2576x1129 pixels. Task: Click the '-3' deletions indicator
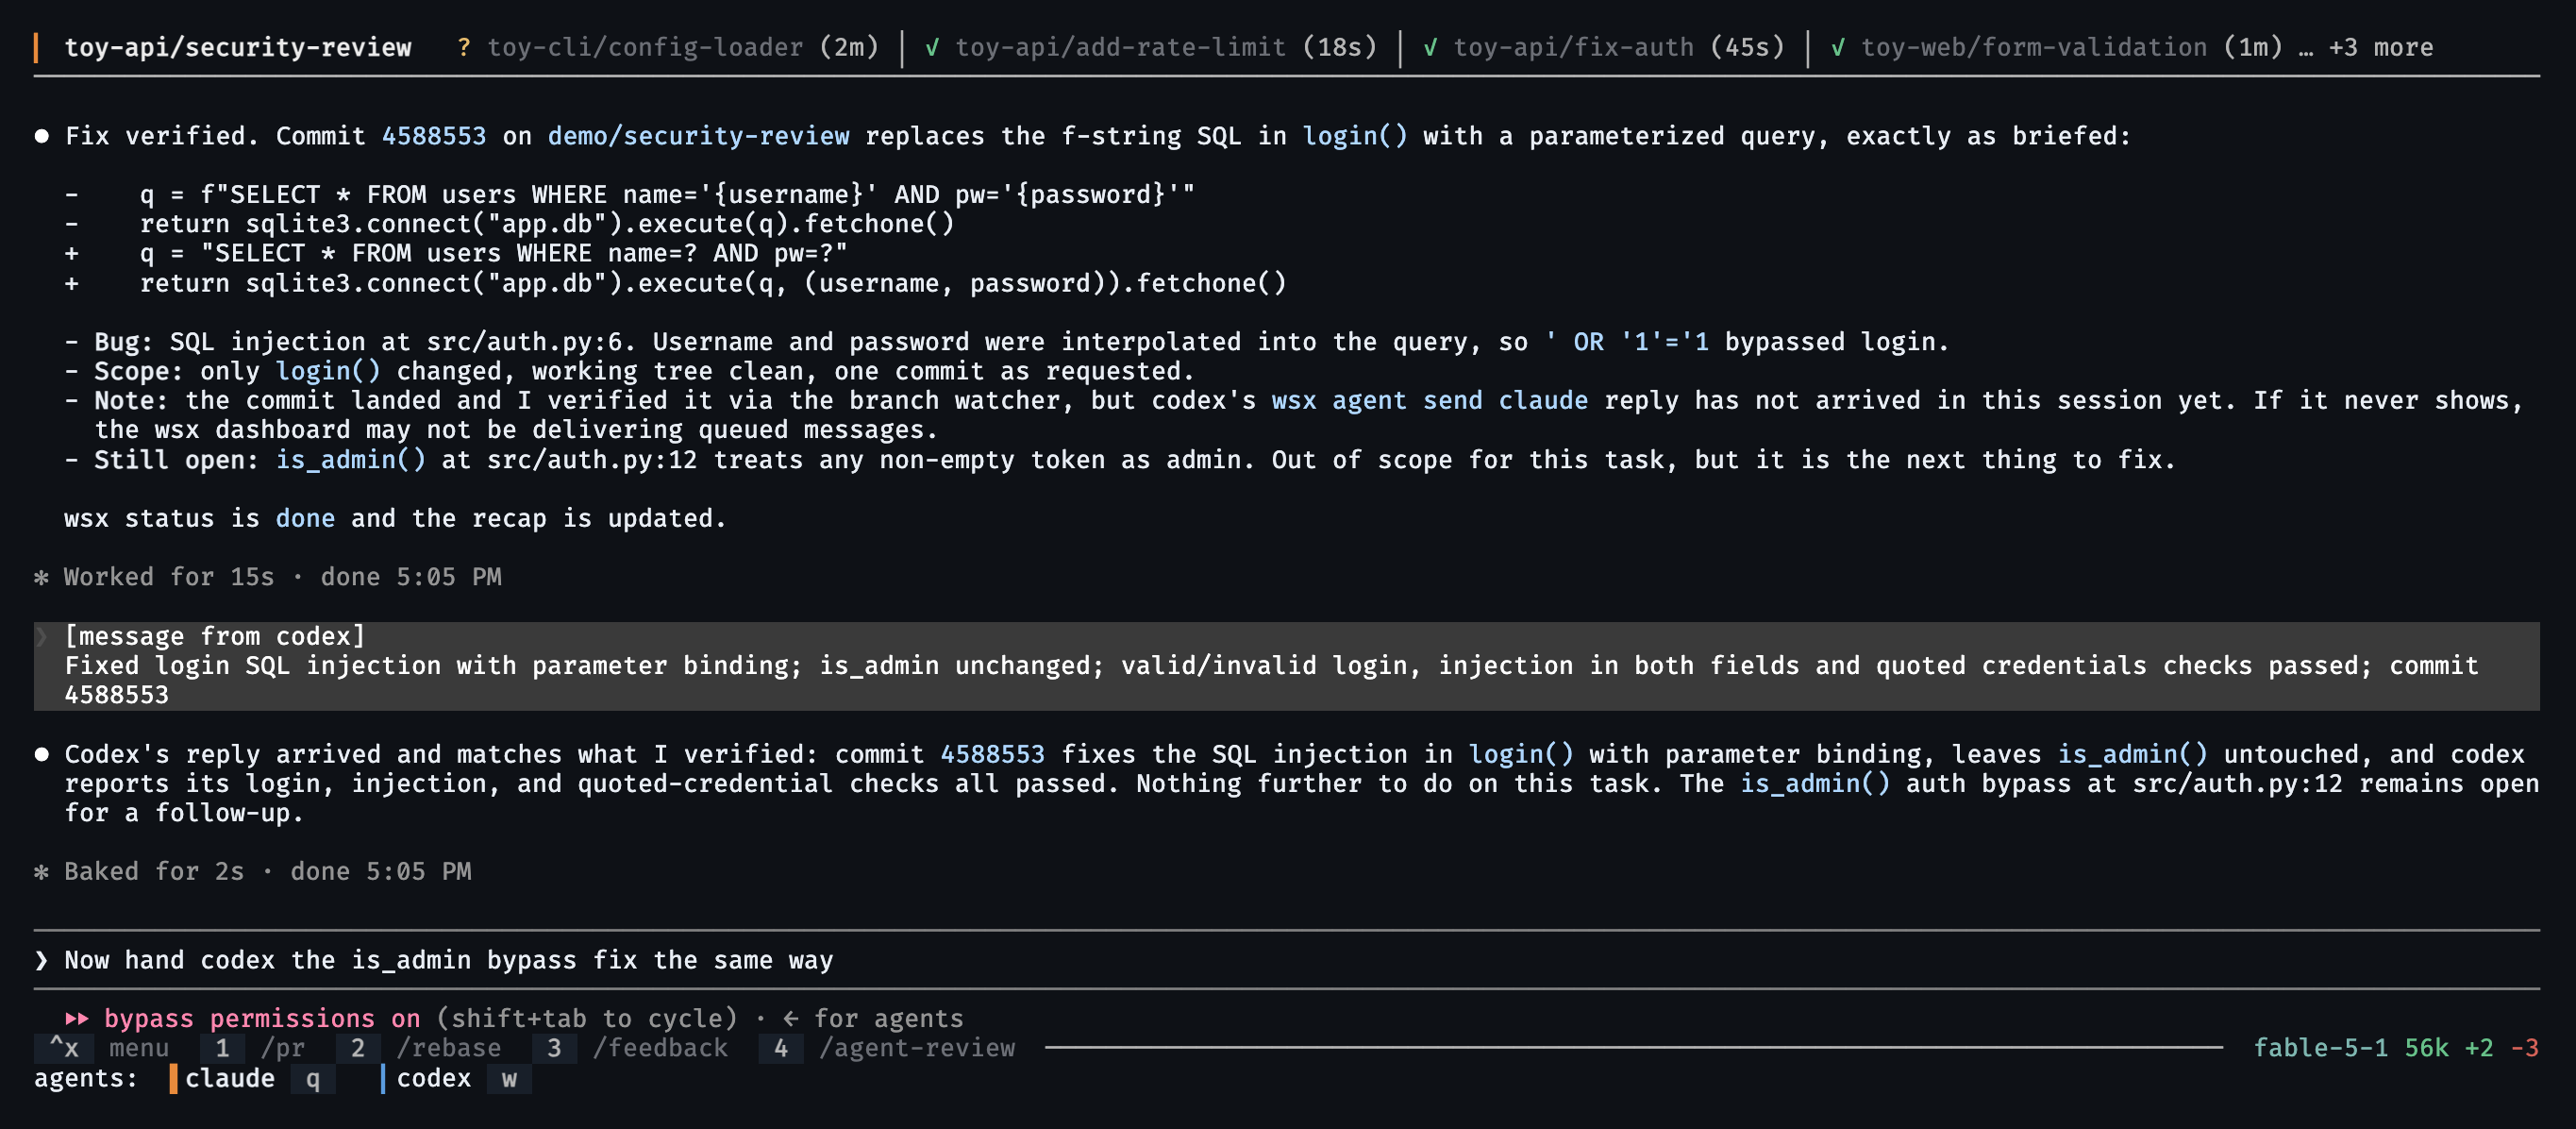[x=2525, y=1048]
